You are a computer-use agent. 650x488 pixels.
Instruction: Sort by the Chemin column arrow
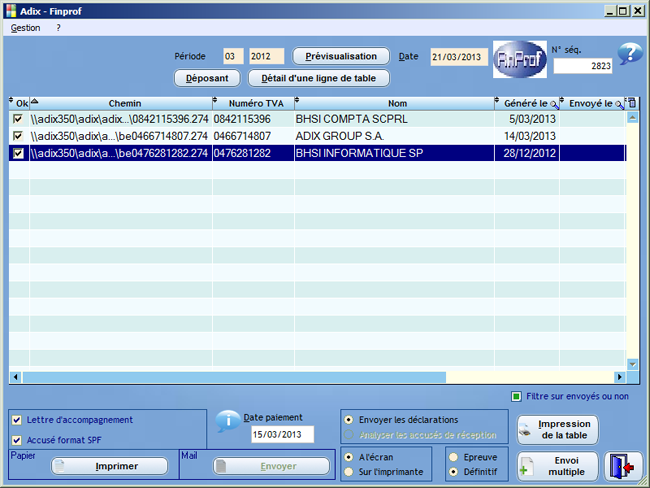[x=34, y=101]
